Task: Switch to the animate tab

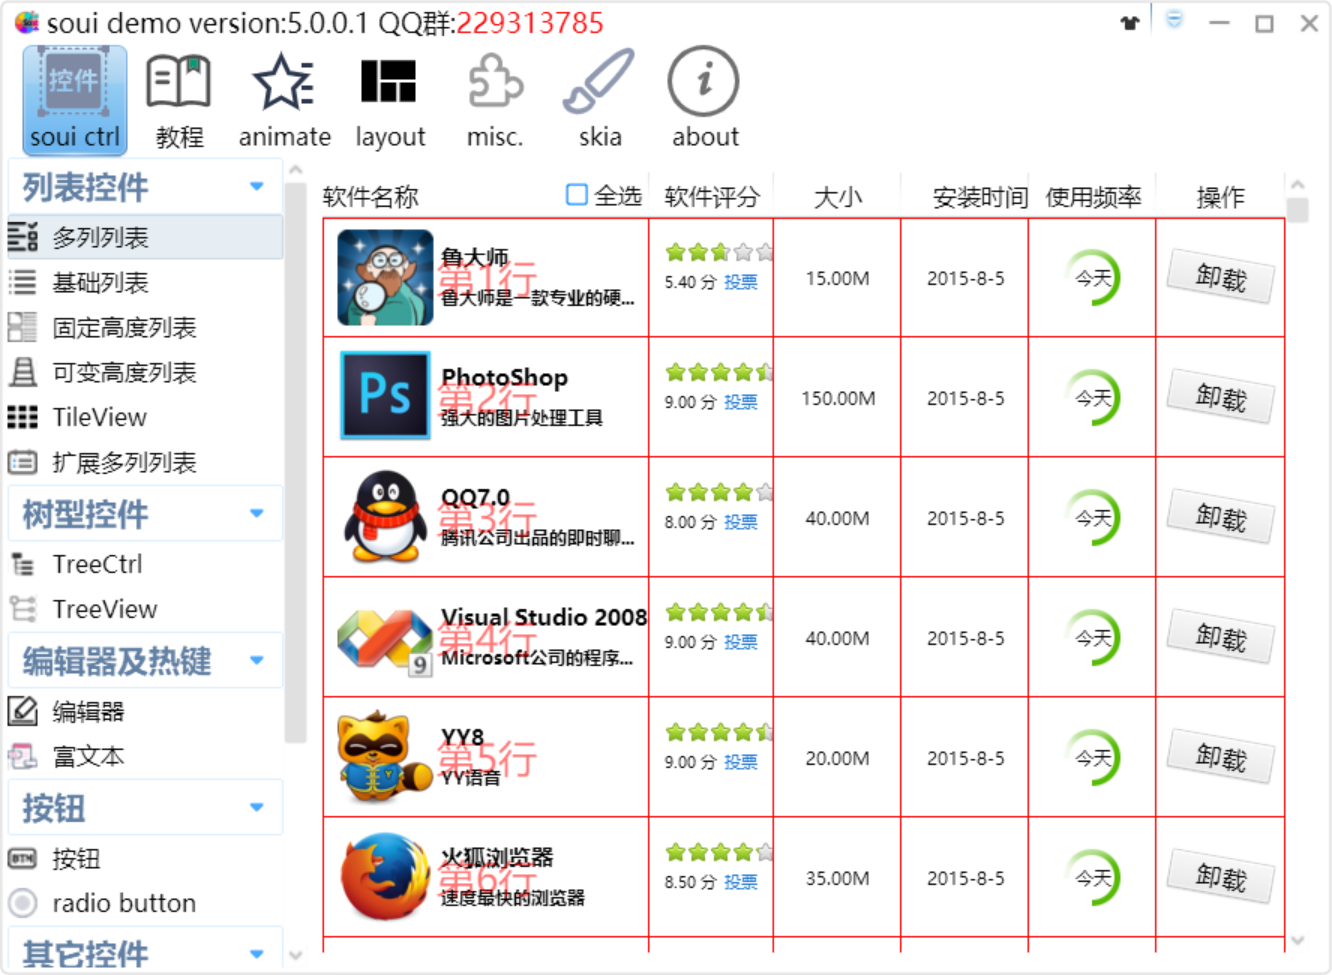Action: [284, 100]
